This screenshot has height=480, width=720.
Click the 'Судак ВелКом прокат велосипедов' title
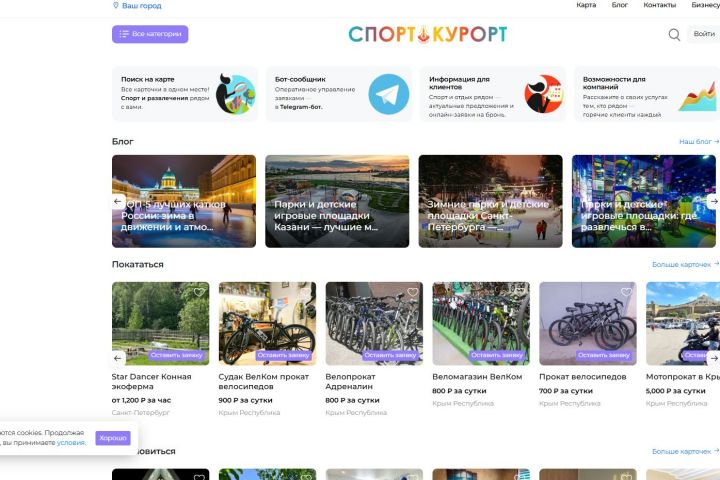click(x=264, y=382)
